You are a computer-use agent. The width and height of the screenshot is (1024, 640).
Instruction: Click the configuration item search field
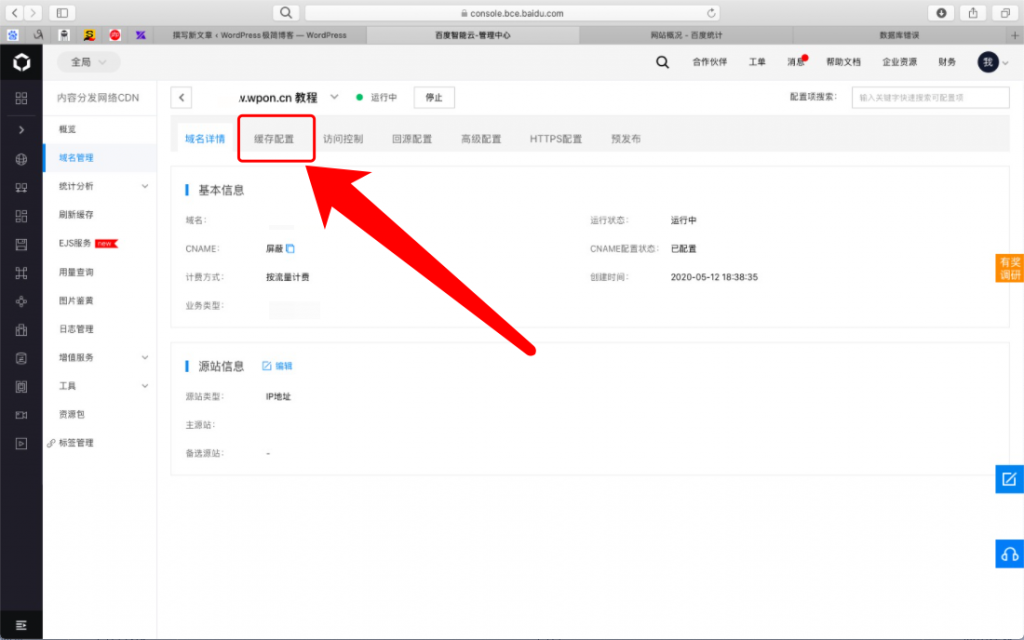(930, 98)
